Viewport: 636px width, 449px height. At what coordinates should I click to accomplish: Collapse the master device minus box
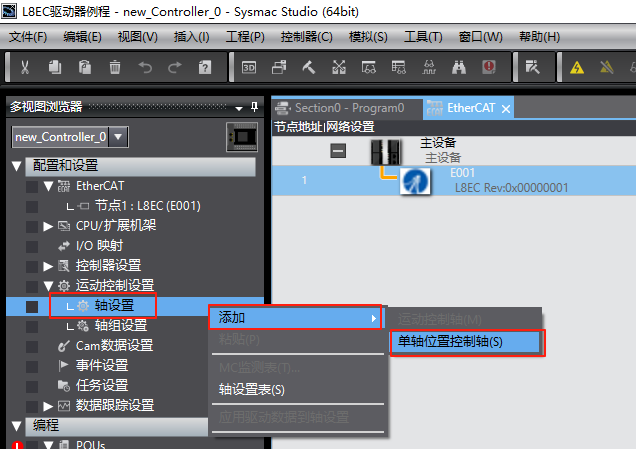[338, 151]
